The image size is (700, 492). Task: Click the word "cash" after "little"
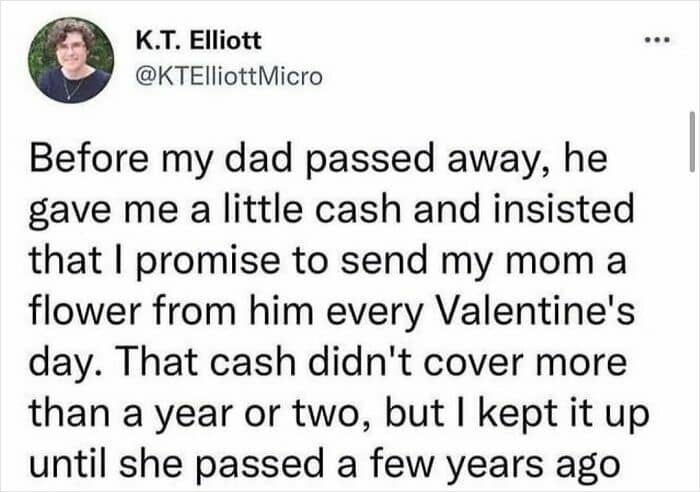point(373,211)
